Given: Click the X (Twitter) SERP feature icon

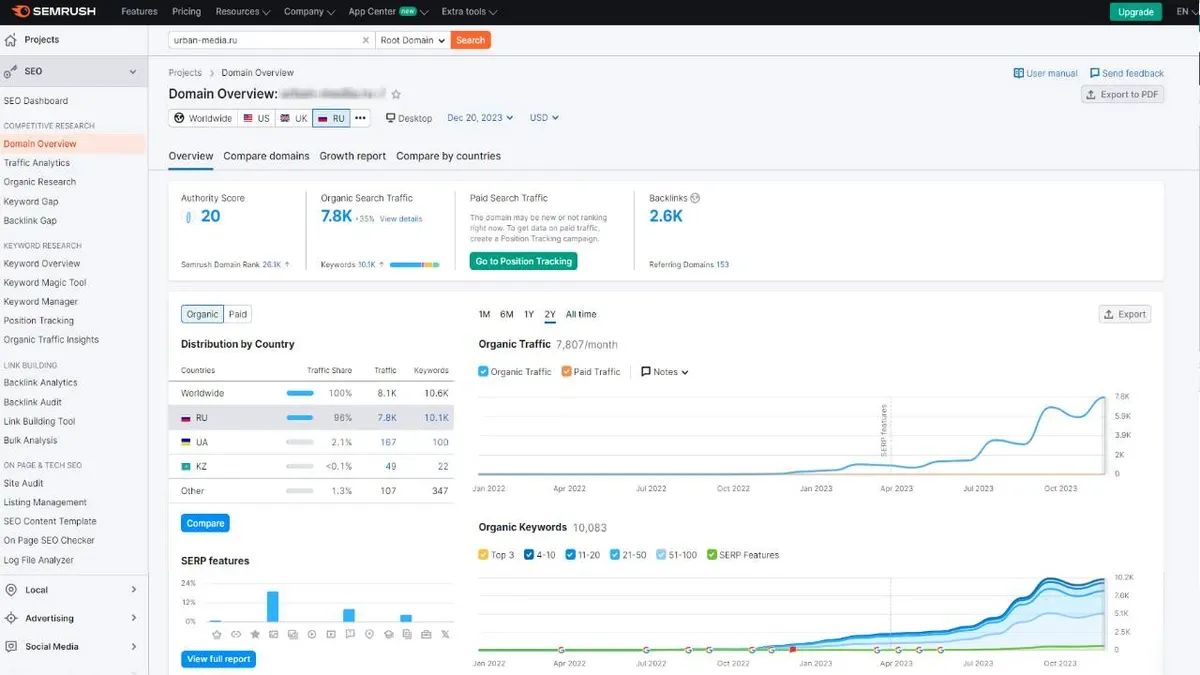Looking at the screenshot, I should tap(445, 634).
